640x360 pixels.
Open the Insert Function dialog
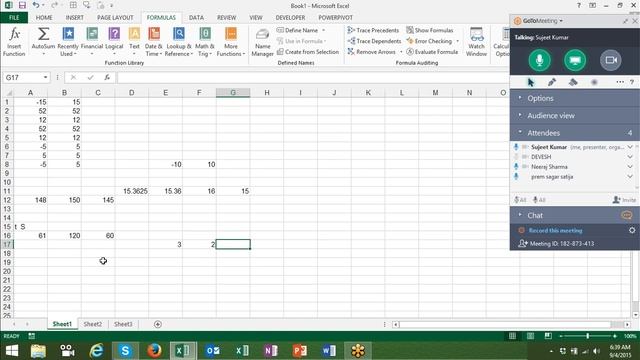pos(14,42)
